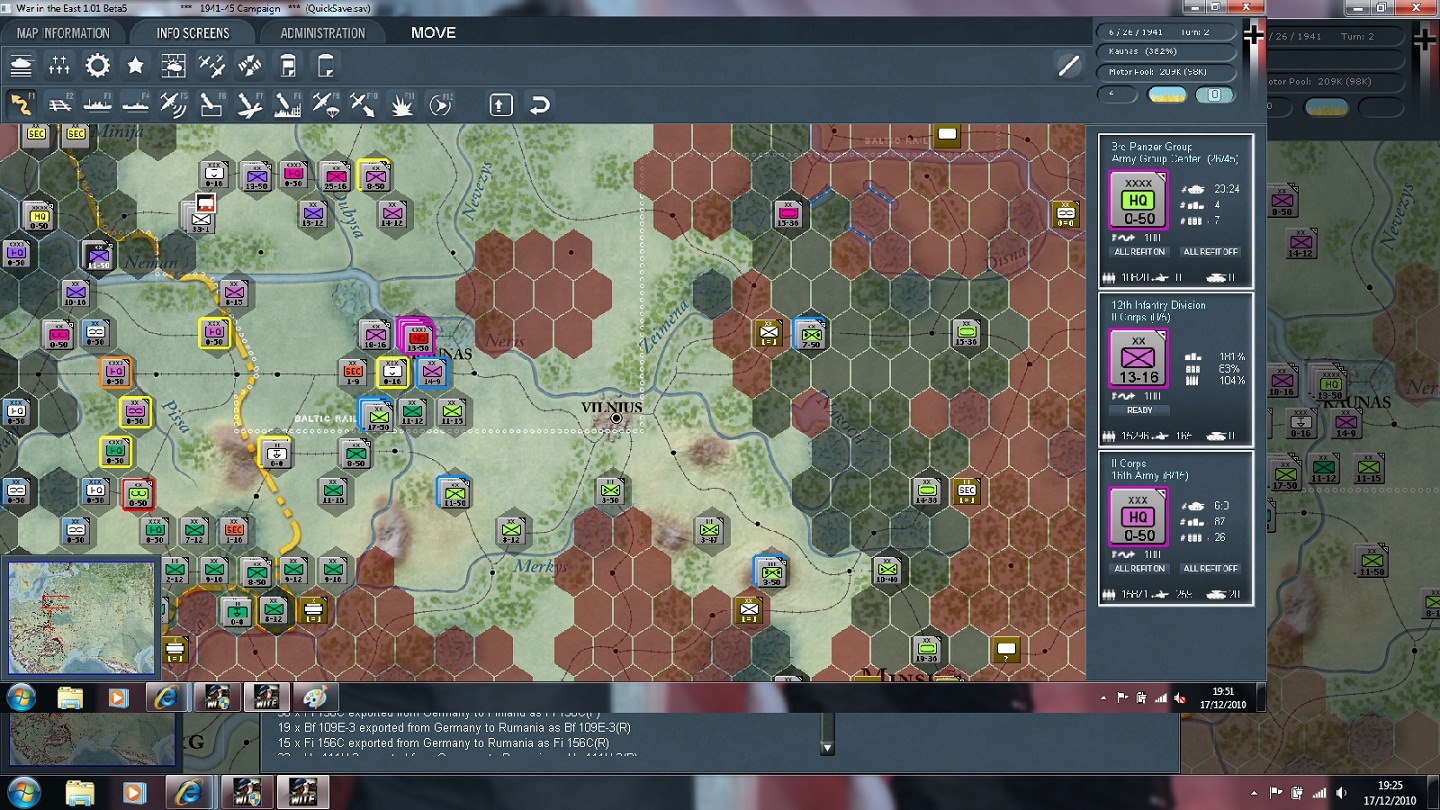1440x810 pixels.
Task: Select the 10-40 unit counter on the map
Action: [887, 570]
